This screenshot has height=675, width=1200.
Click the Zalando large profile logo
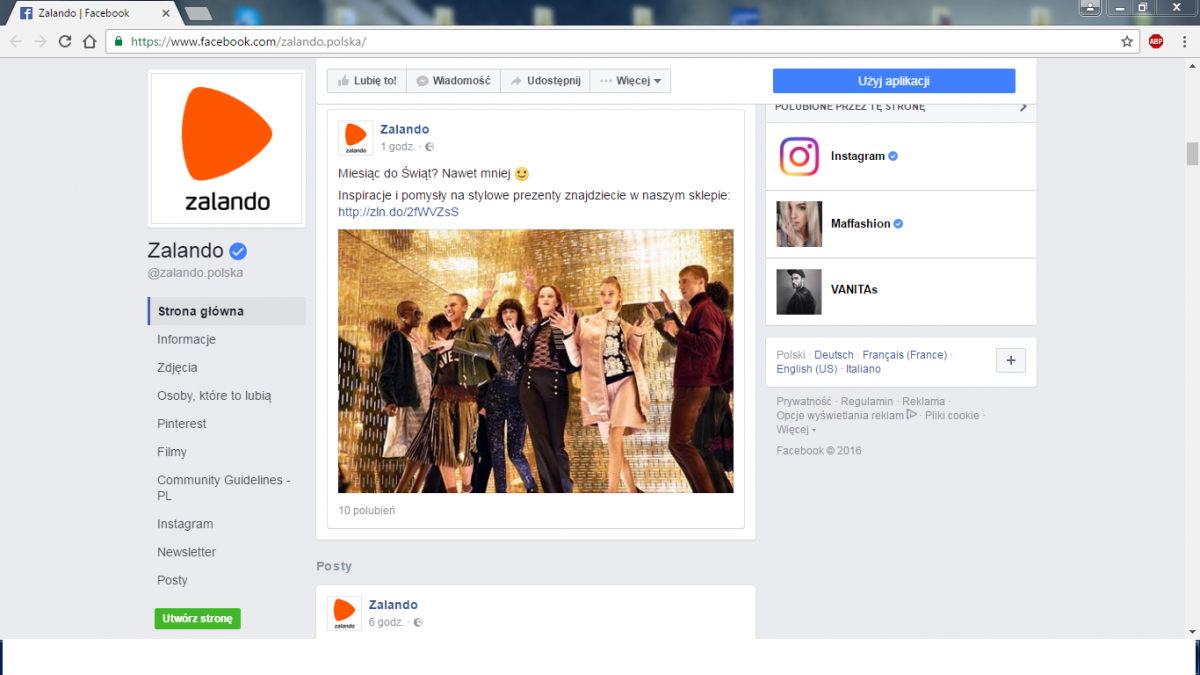226,149
